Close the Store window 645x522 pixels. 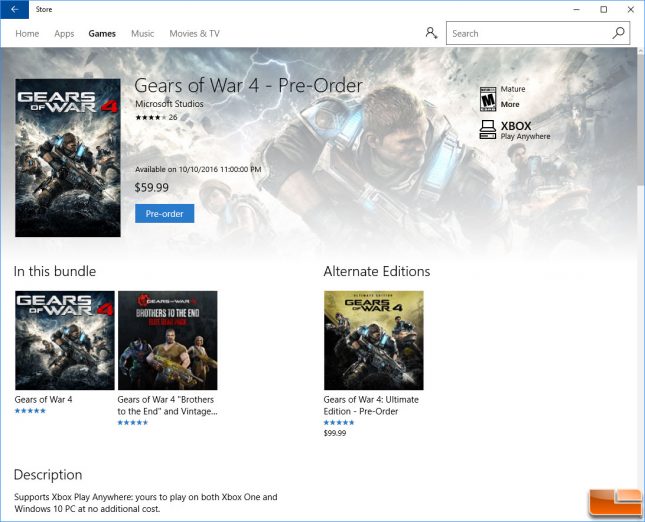coord(631,9)
